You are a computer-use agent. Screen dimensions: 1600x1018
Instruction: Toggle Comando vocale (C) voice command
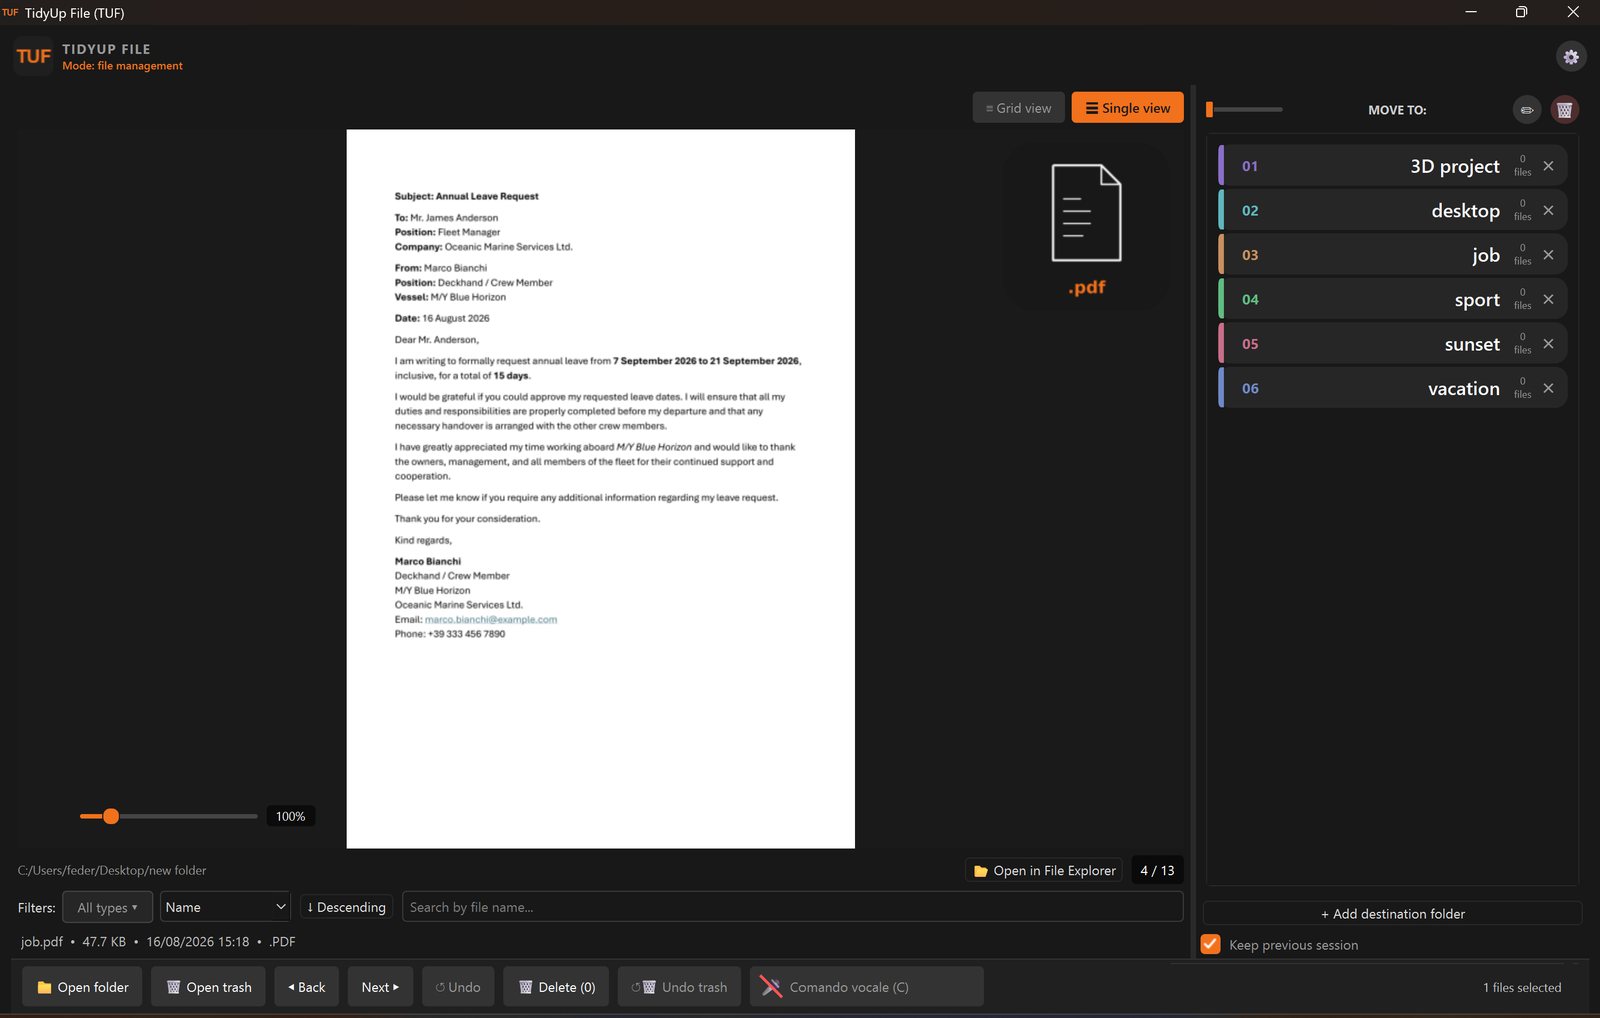click(x=867, y=987)
